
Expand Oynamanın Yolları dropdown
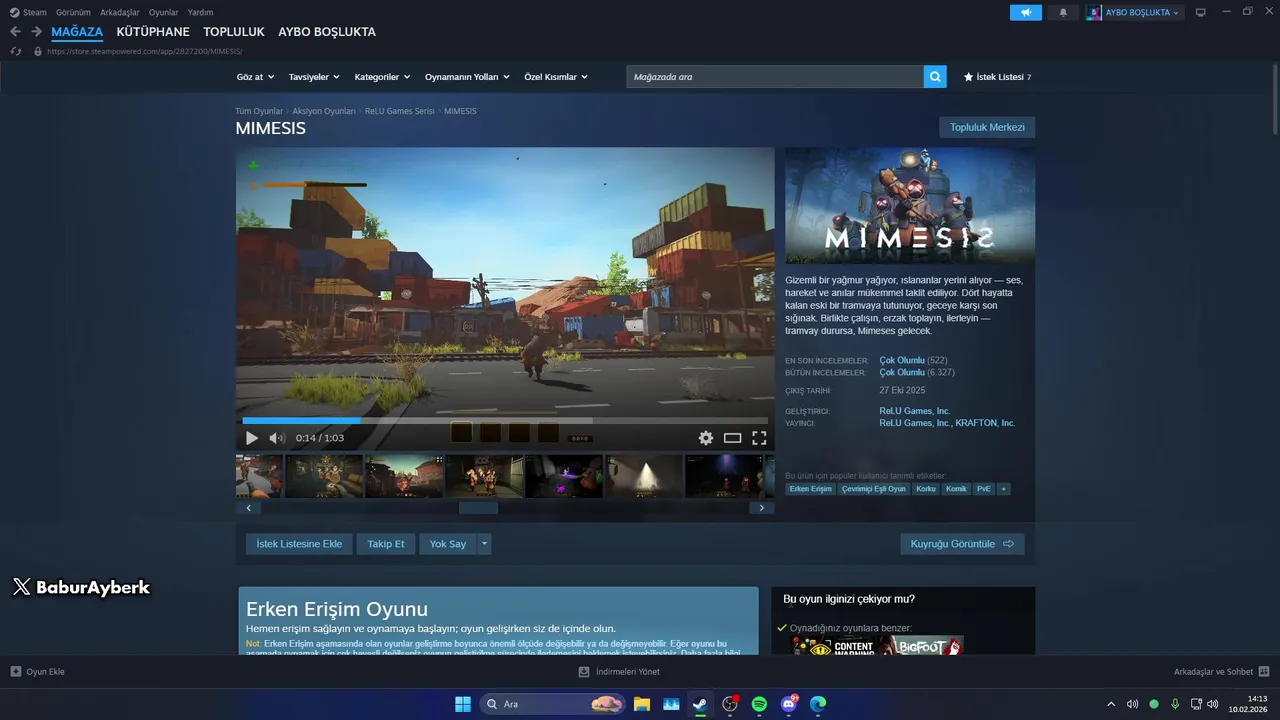pyautogui.click(x=467, y=77)
